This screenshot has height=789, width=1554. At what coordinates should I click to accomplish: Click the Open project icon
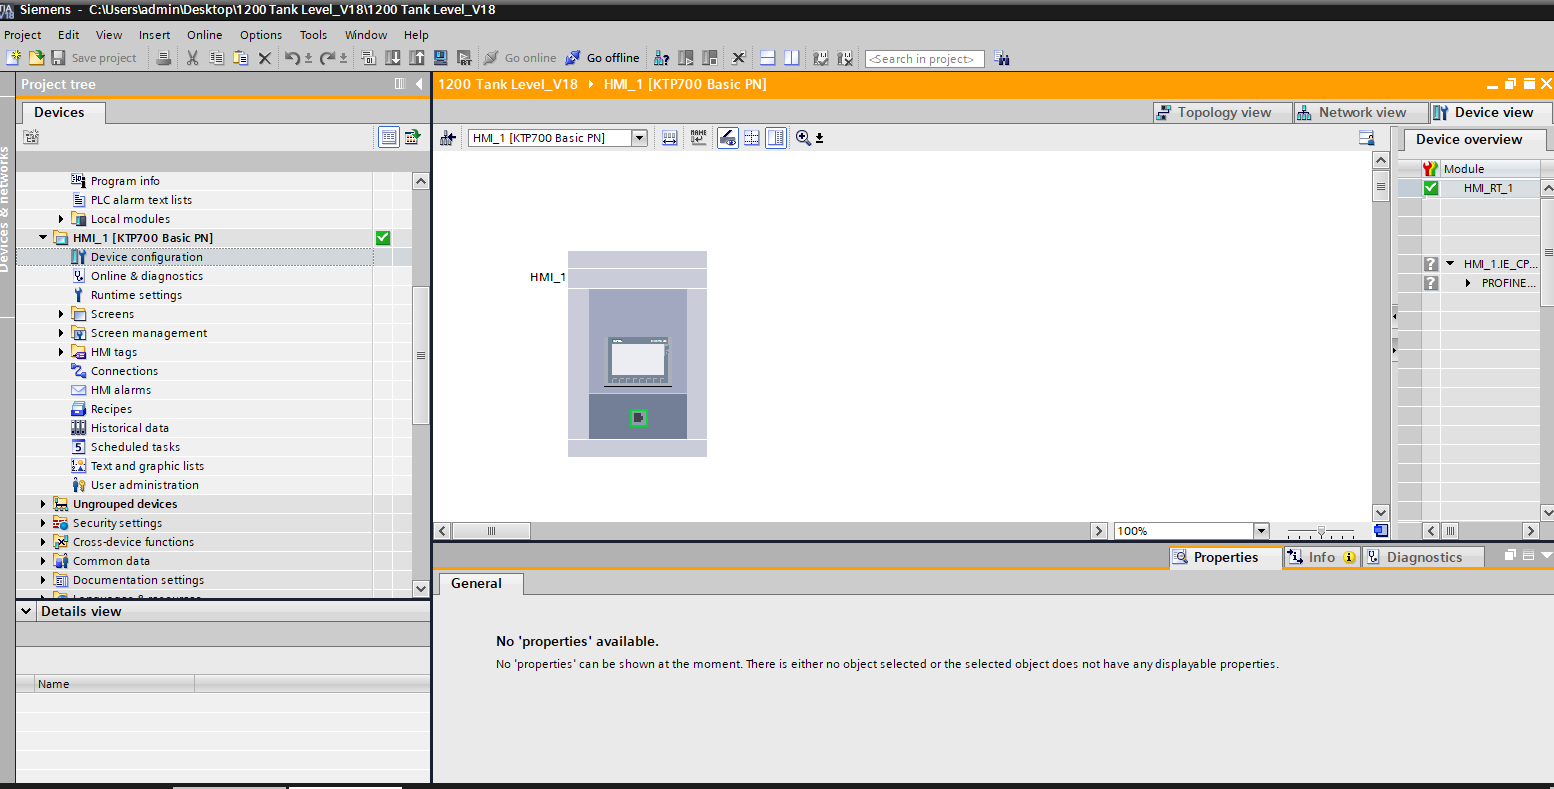click(36, 58)
